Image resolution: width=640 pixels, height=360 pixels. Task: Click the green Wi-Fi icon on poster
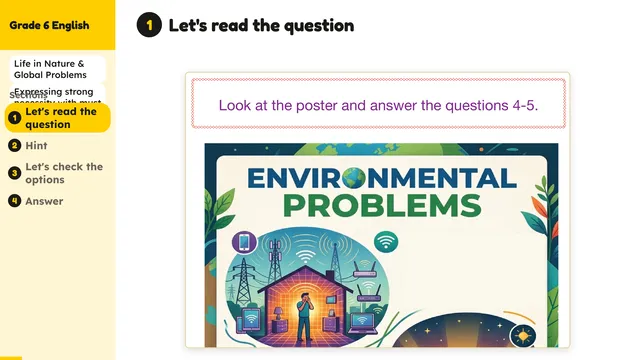[x=386, y=242]
